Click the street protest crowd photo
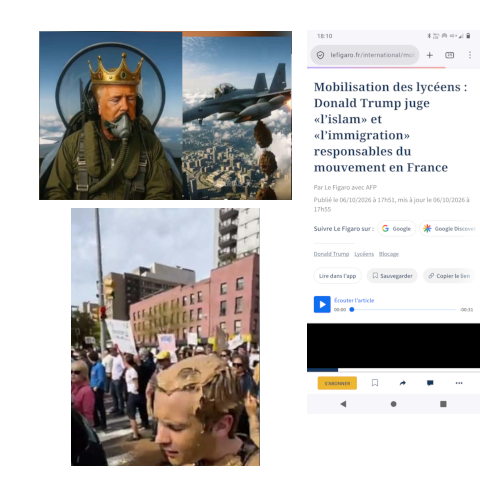The width and height of the screenshot is (480, 480). click(165, 337)
